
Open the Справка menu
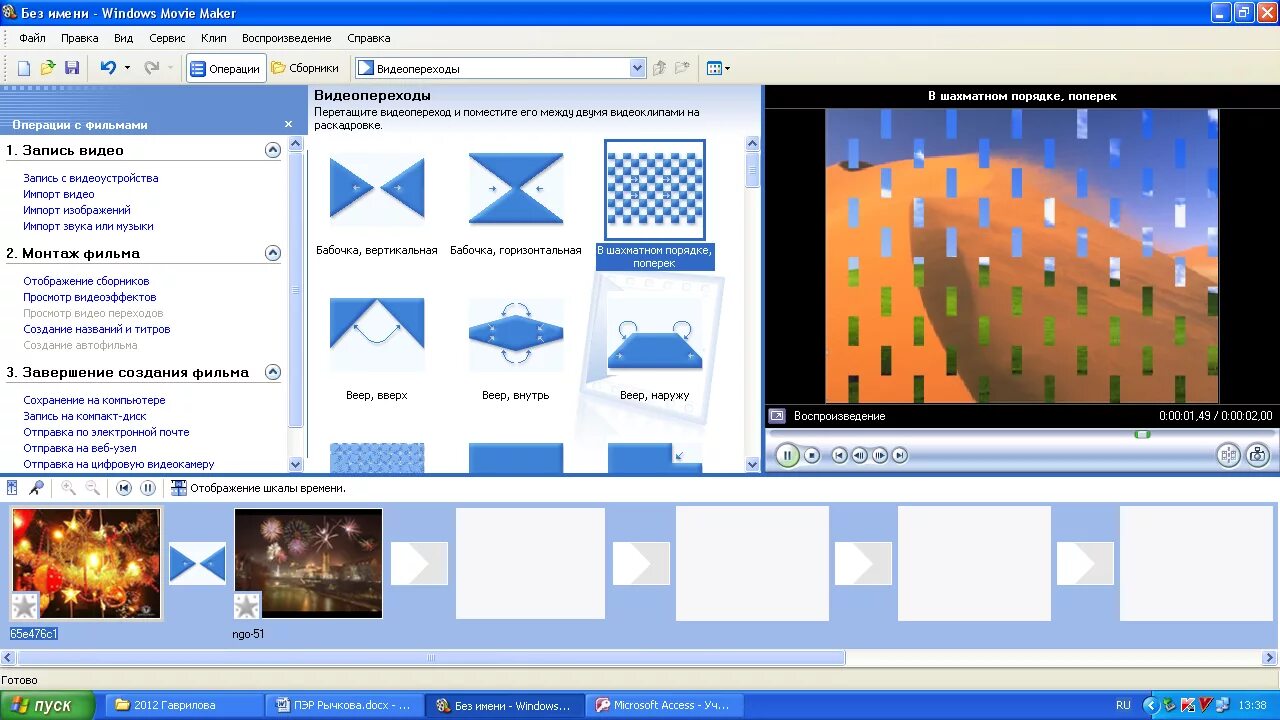tap(368, 38)
